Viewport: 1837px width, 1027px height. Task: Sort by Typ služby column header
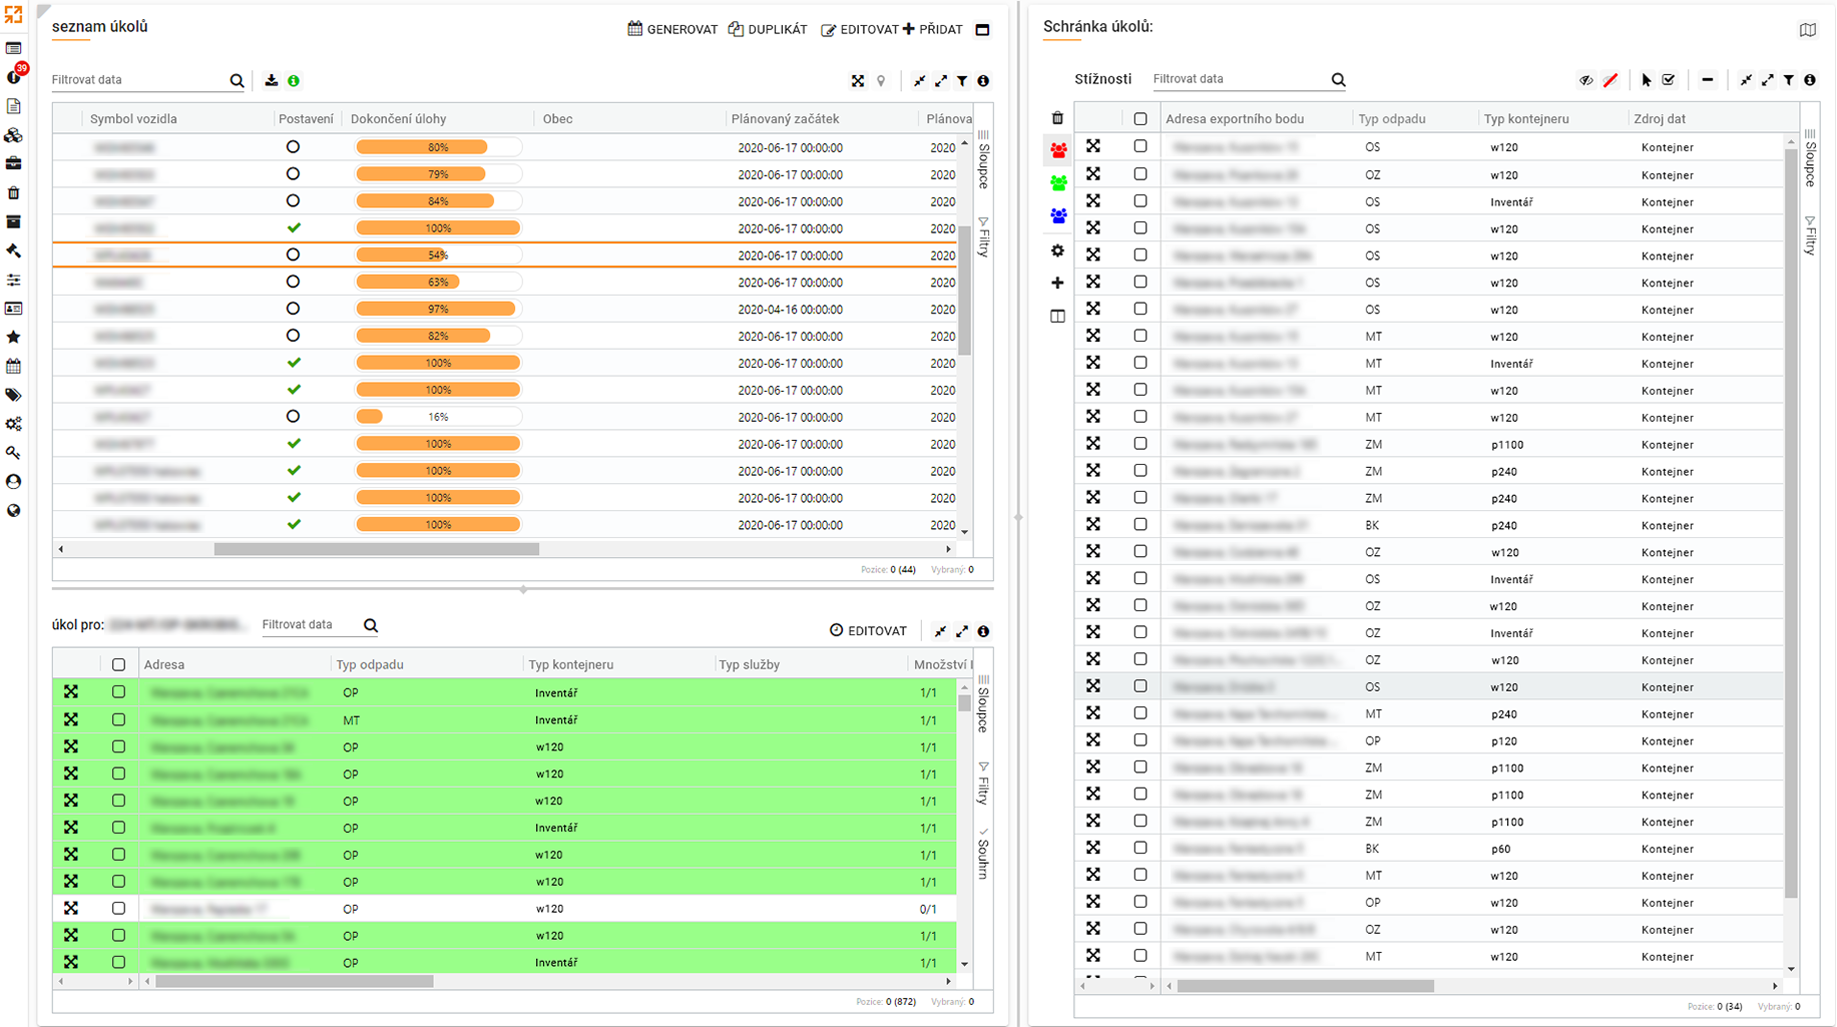click(x=749, y=665)
